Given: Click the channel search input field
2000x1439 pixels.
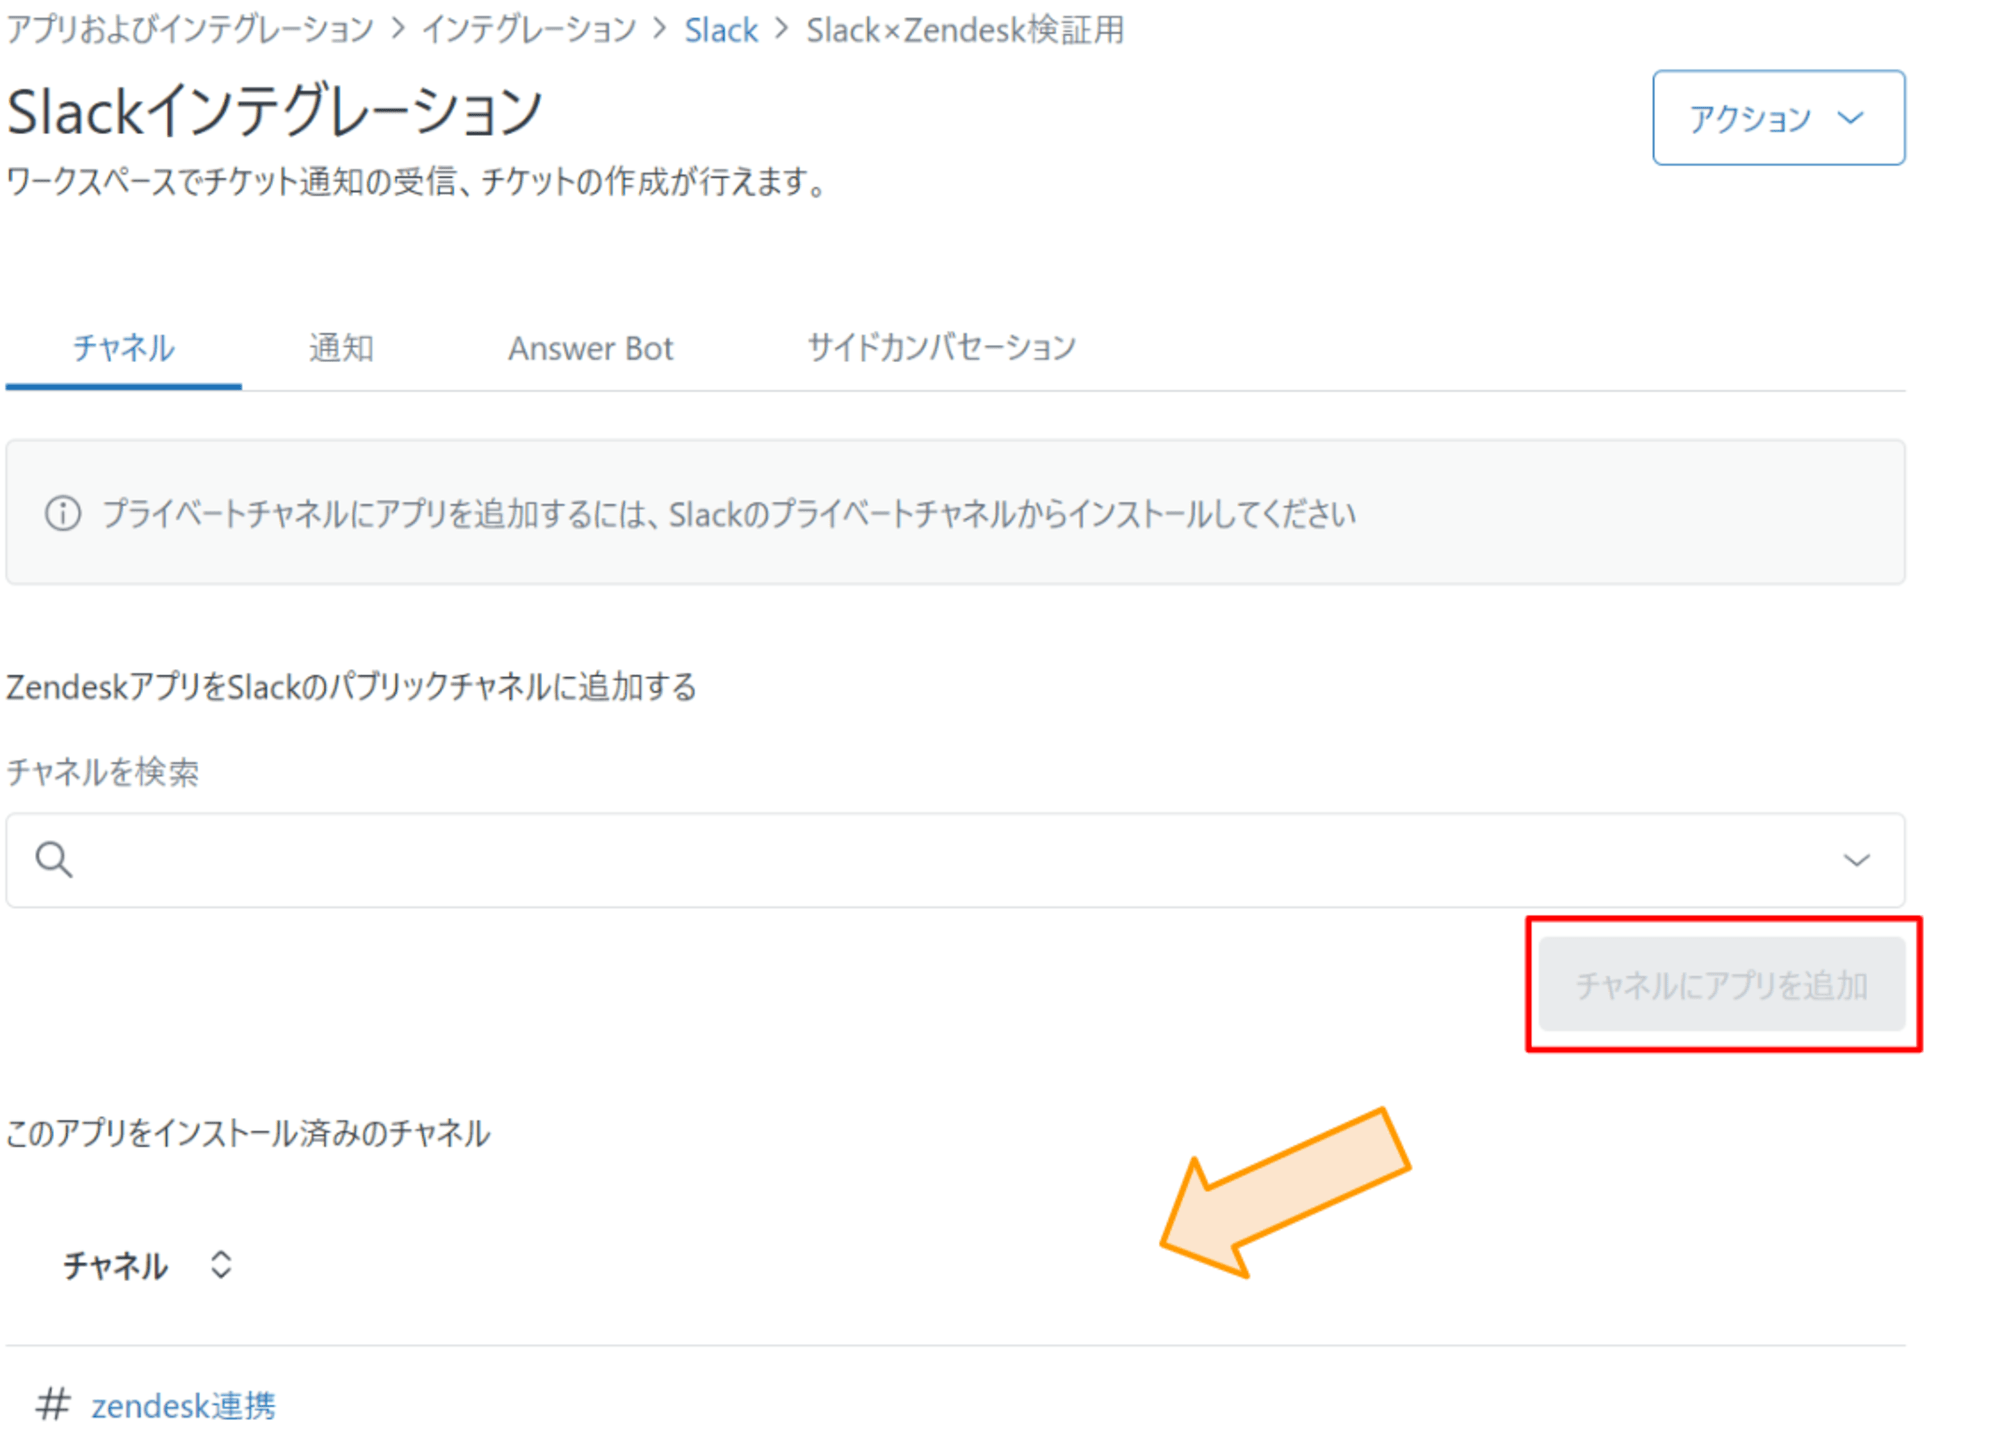Looking at the screenshot, I should pyautogui.click(x=955, y=860).
